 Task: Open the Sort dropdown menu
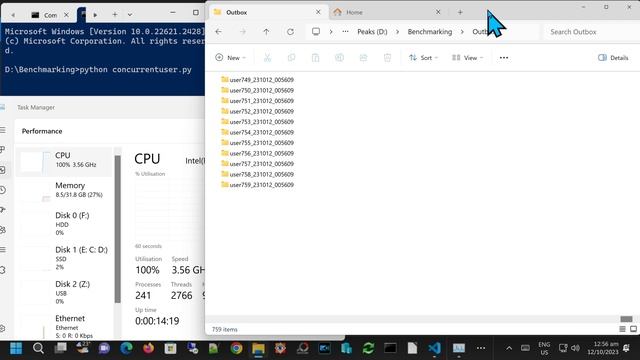423,58
